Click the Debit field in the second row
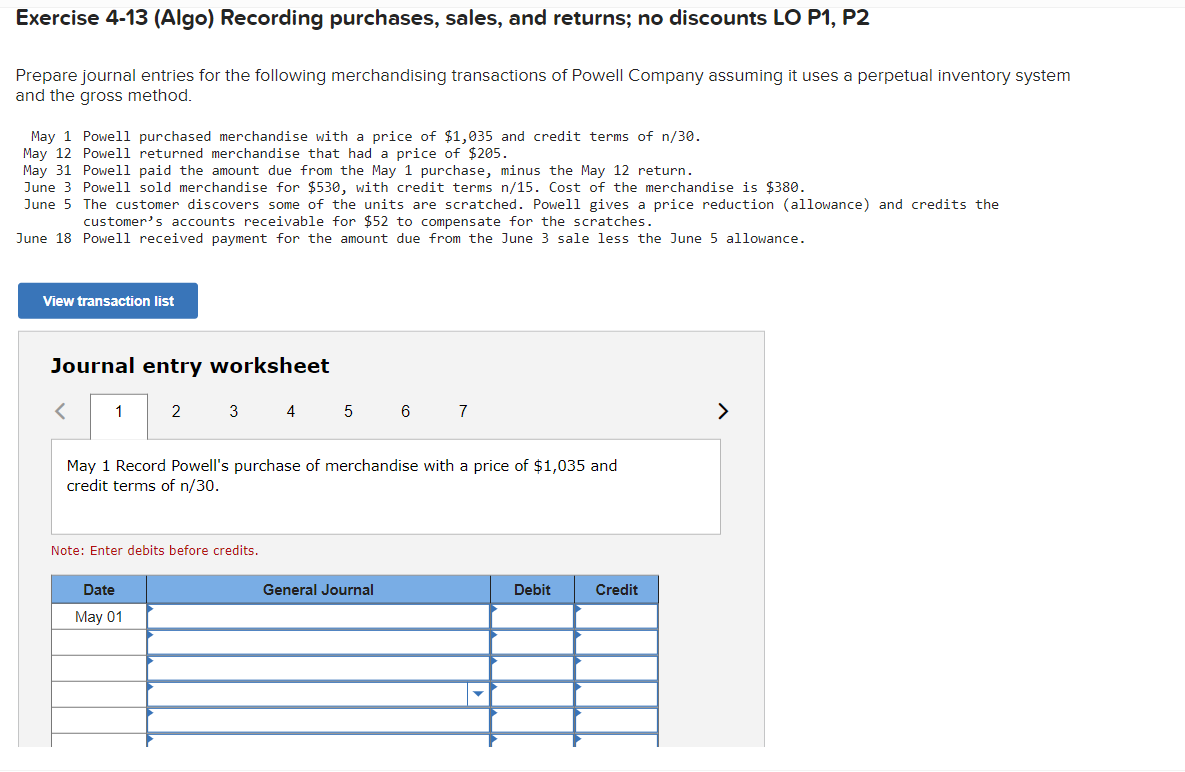The width and height of the screenshot is (1185, 772). pos(532,642)
